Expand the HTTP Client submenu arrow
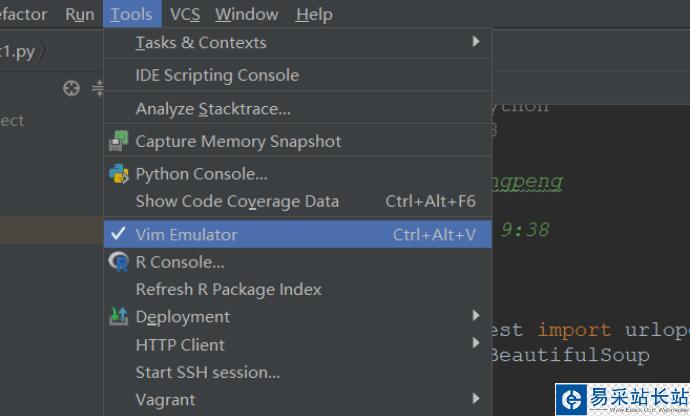 (x=476, y=344)
